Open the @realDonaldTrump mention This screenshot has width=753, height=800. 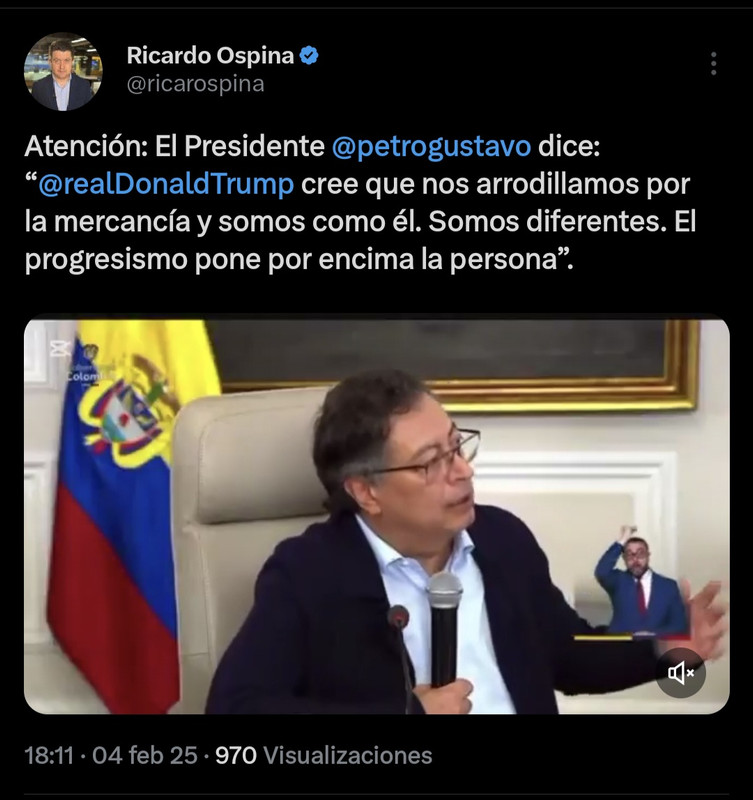pos(166,184)
